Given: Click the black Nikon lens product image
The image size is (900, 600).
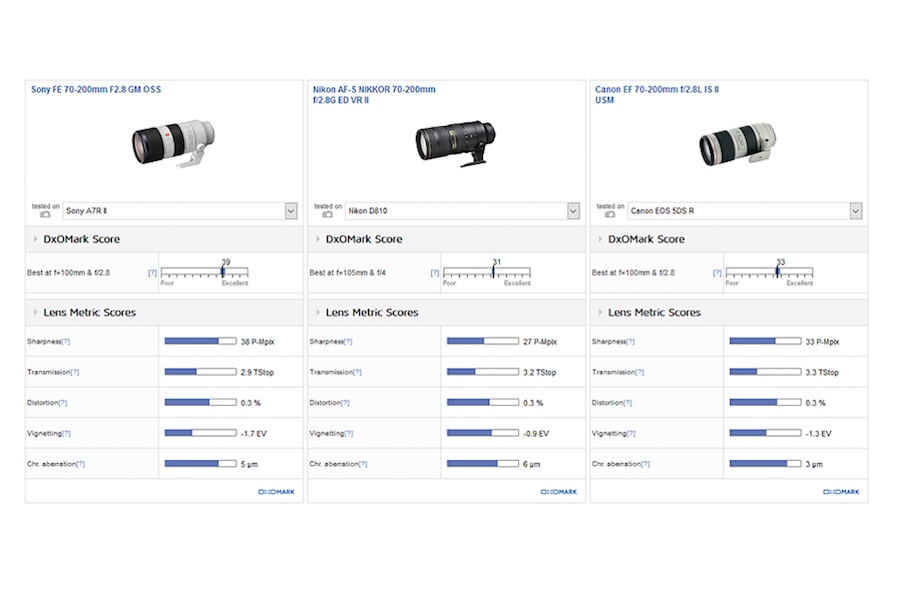Looking at the screenshot, I should click(x=455, y=146).
